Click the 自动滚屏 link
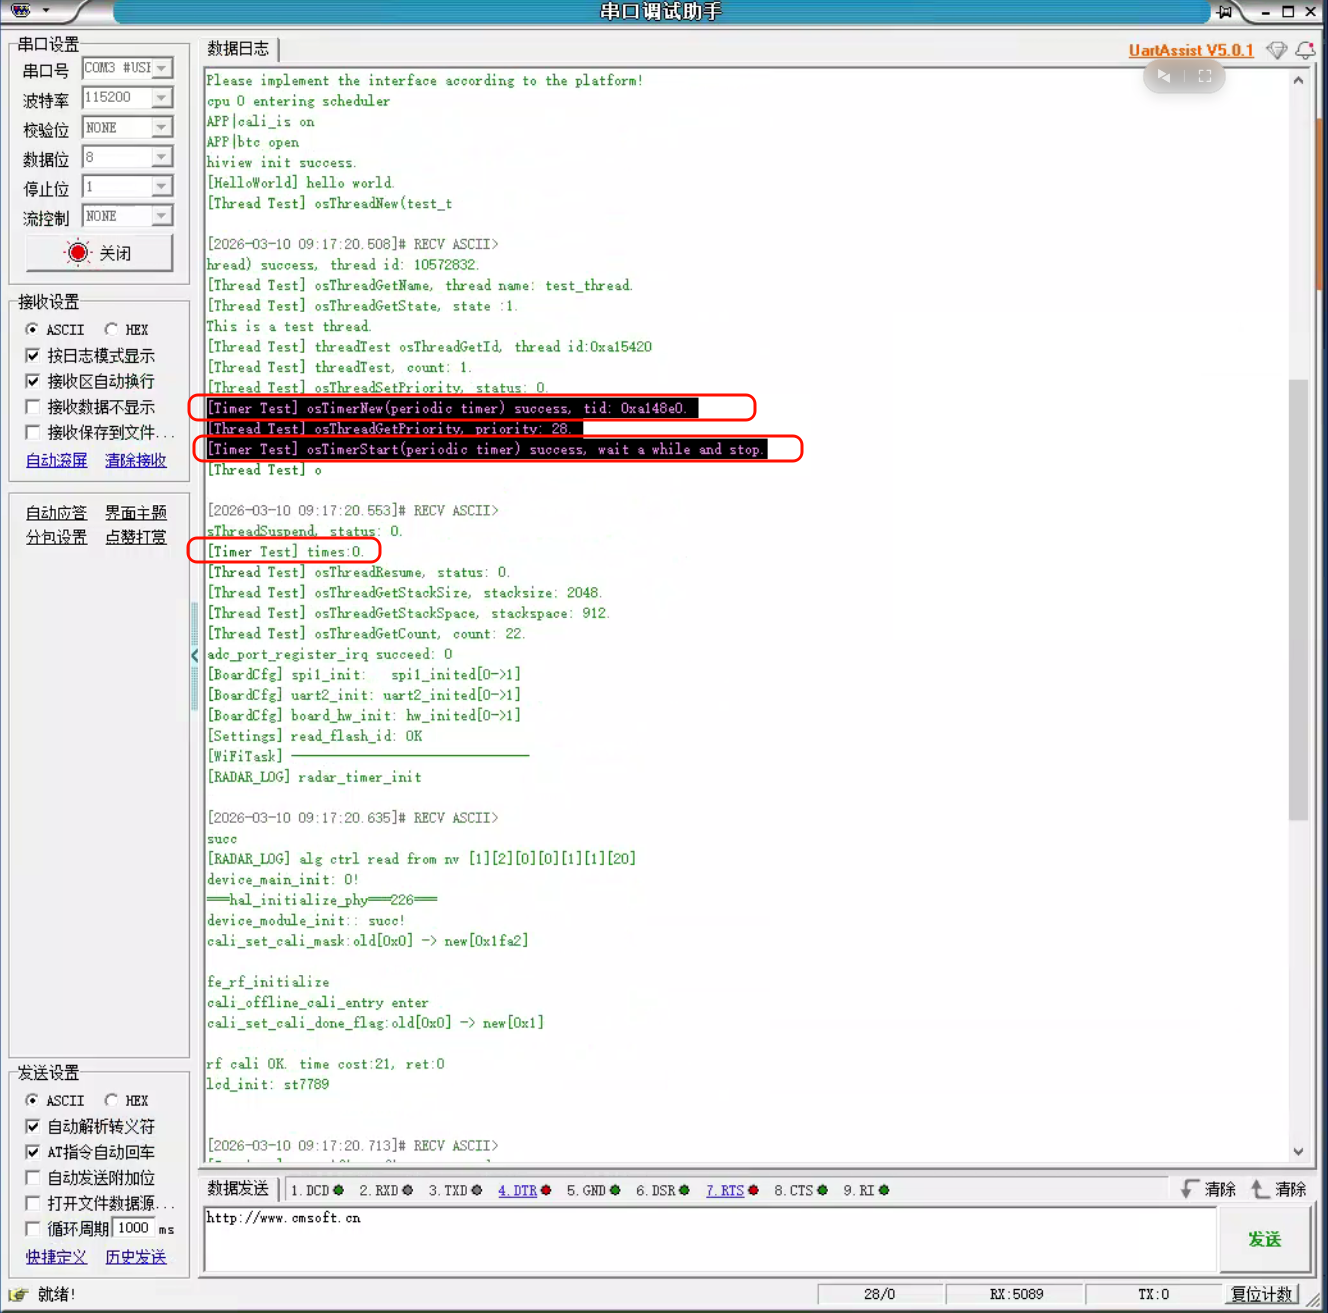The width and height of the screenshot is (1328, 1313). [56, 460]
